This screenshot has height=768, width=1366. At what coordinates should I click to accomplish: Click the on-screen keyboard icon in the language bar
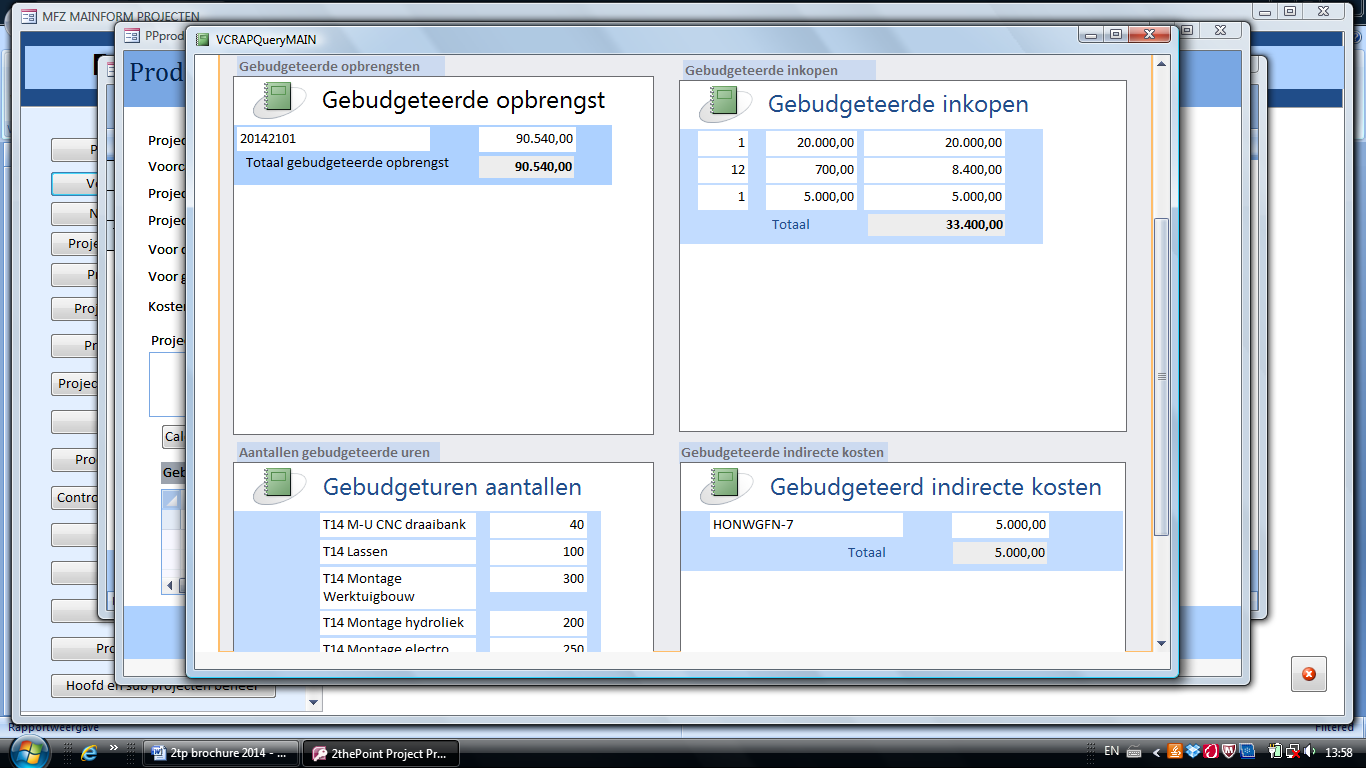[x=1134, y=752]
